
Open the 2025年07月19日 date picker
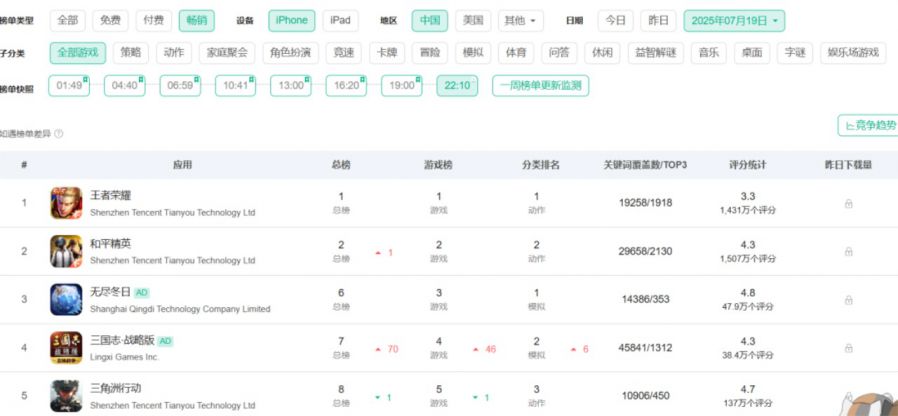[x=734, y=21]
